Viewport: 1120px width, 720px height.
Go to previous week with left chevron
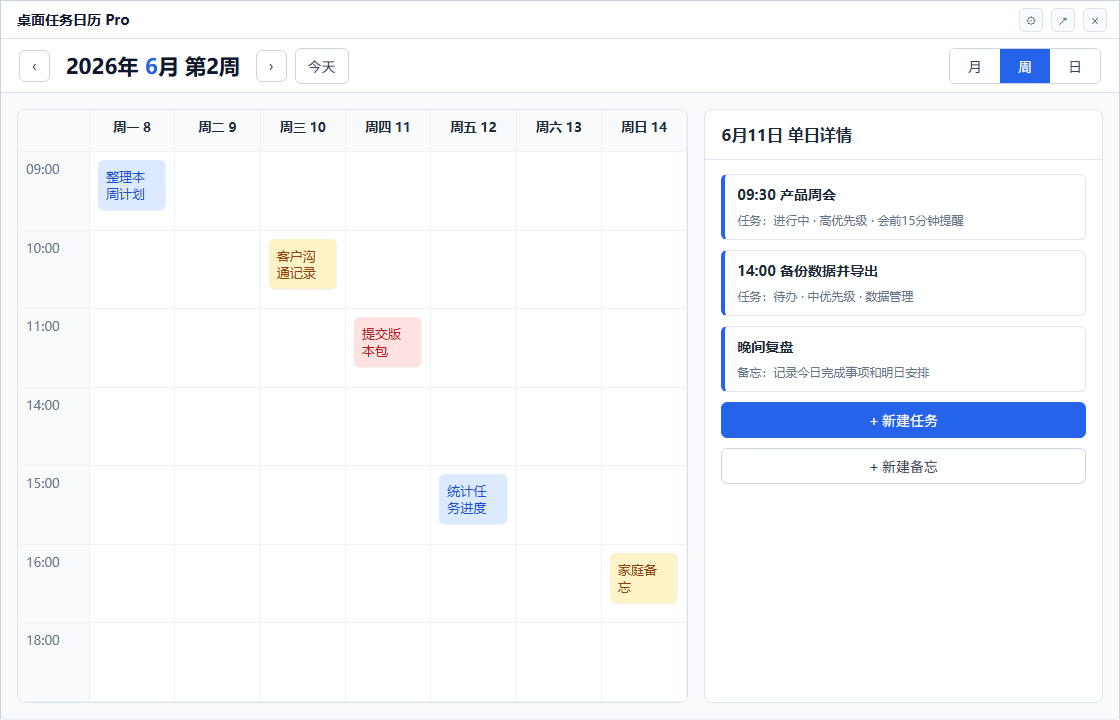(34, 66)
